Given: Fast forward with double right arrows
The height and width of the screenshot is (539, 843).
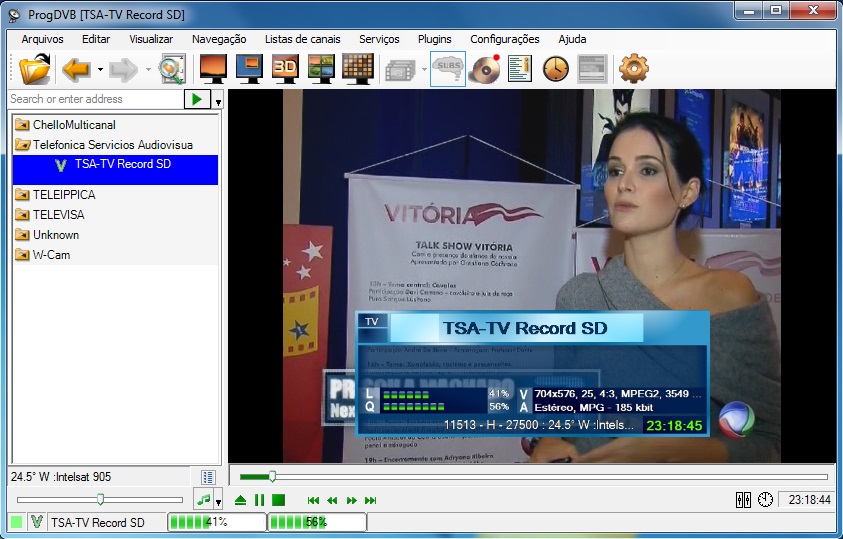Looking at the screenshot, I should tap(352, 500).
